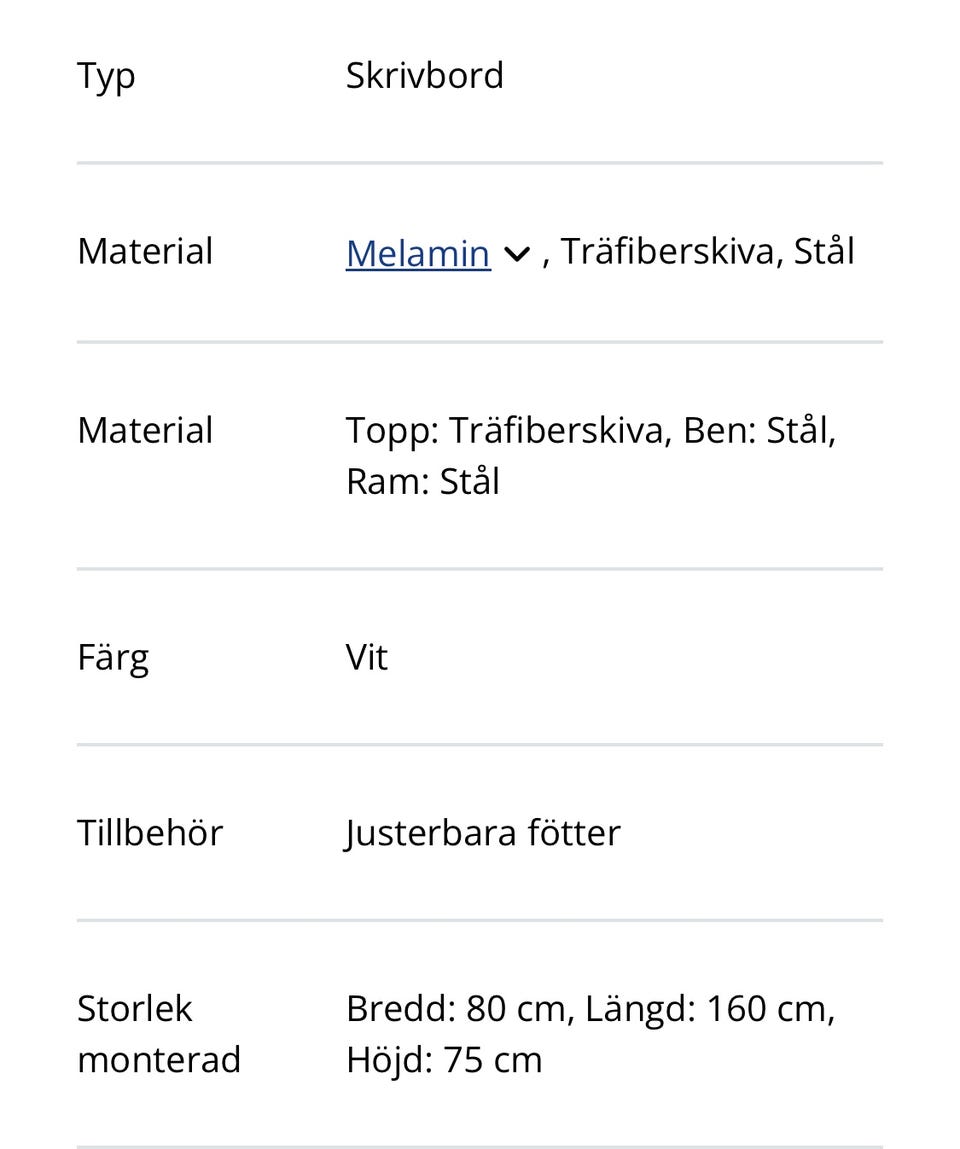Image resolution: width=960 pixels, height=1149 pixels.
Task: Select the Vit color value
Action: click(x=366, y=656)
